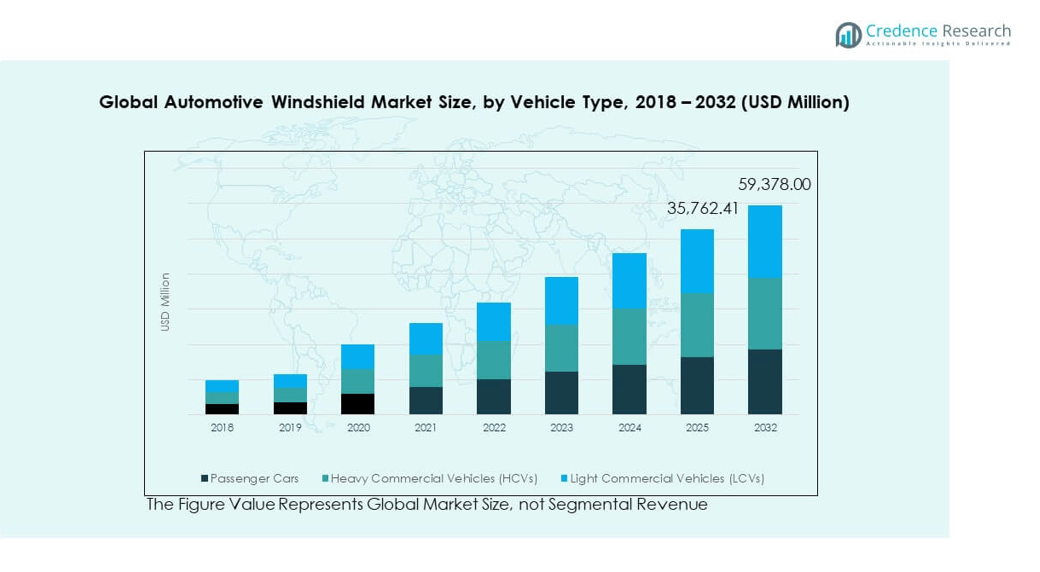Click the Figure Value footnote text
The height and width of the screenshot is (572, 1040).
427,505
